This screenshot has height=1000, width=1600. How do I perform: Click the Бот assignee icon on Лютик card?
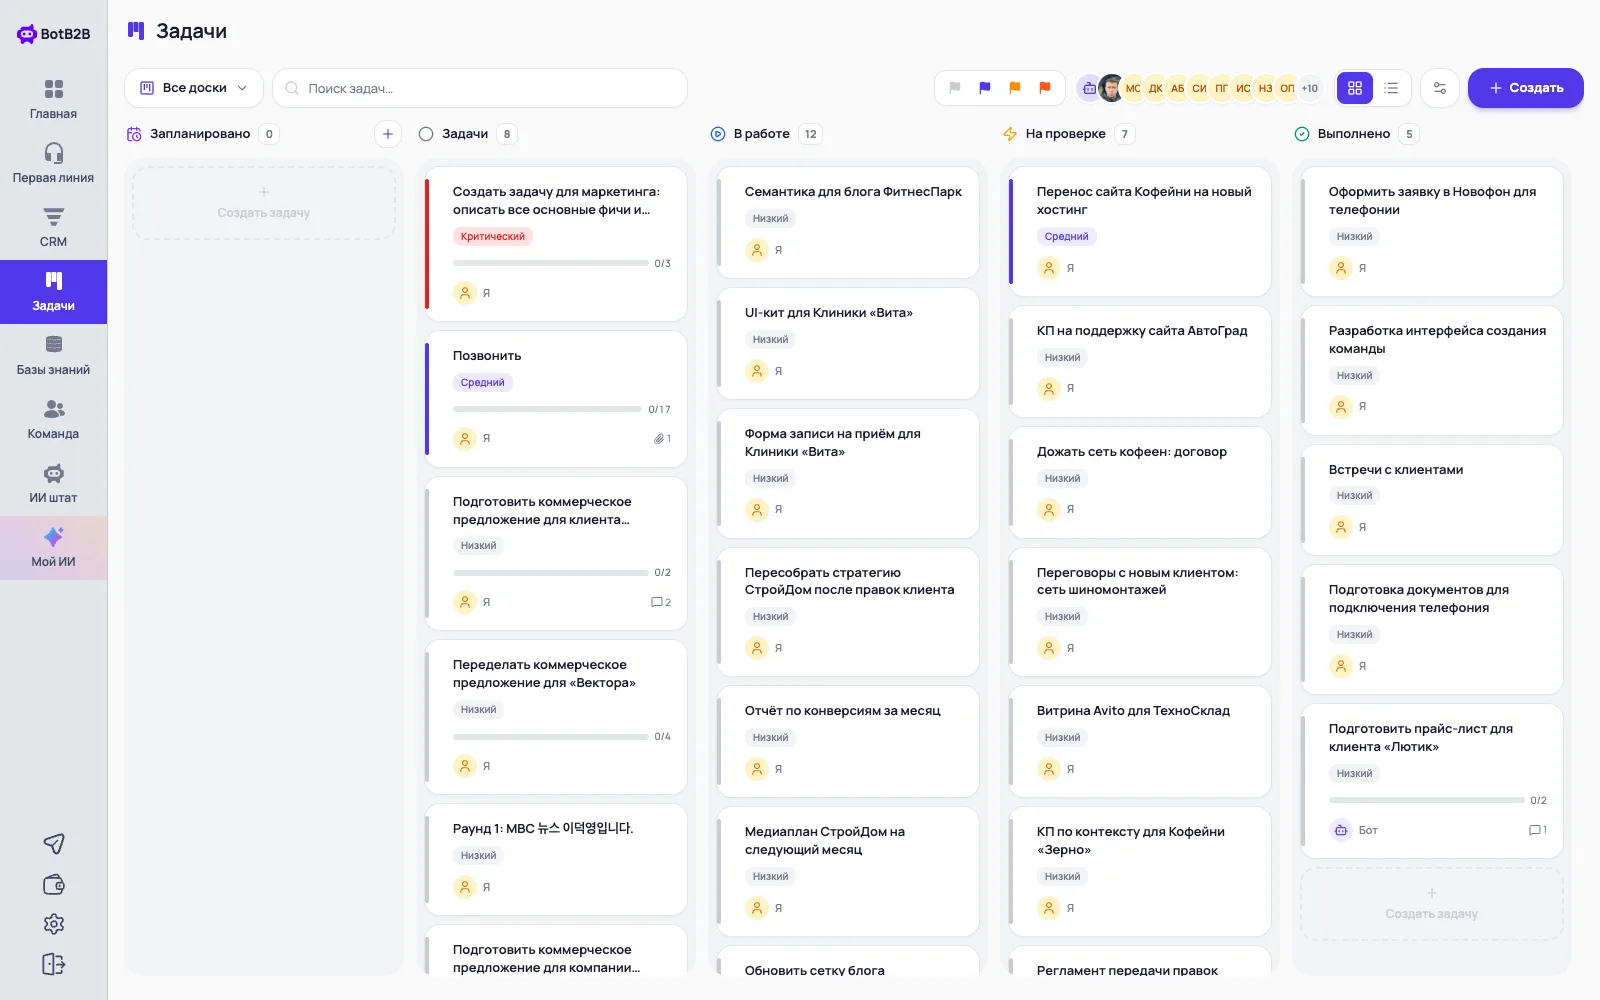pyautogui.click(x=1341, y=830)
